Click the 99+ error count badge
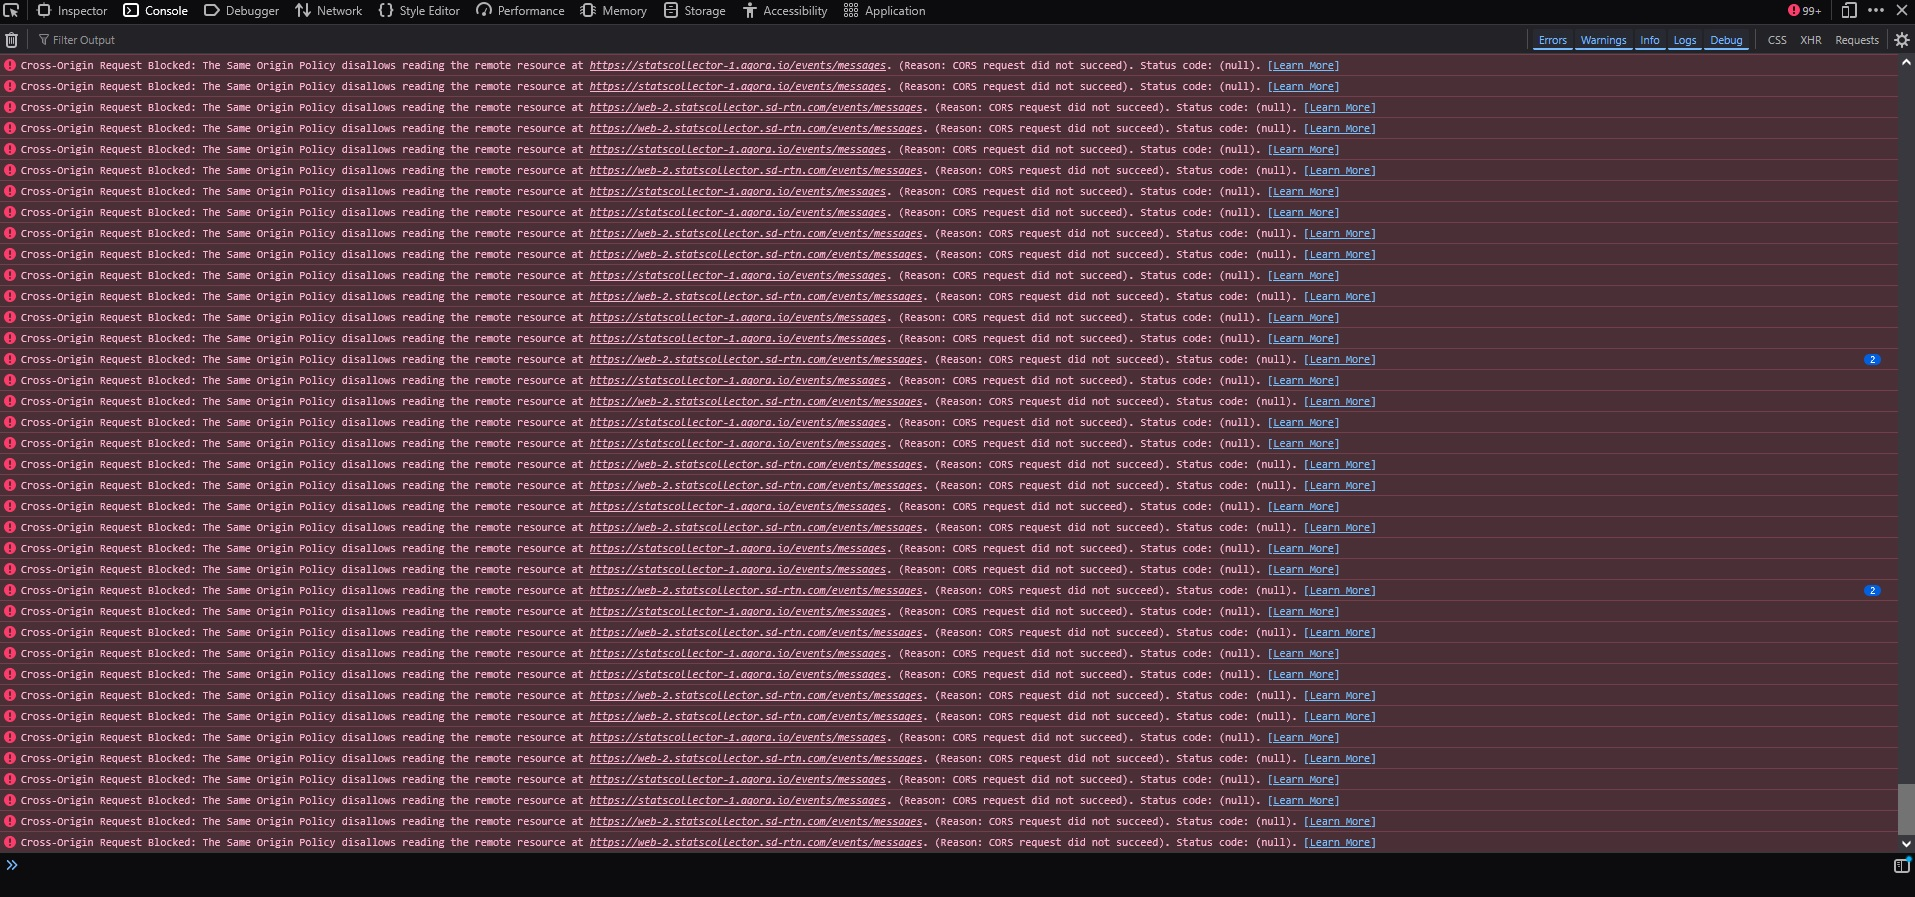This screenshot has height=897, width=1915. 1805,10
